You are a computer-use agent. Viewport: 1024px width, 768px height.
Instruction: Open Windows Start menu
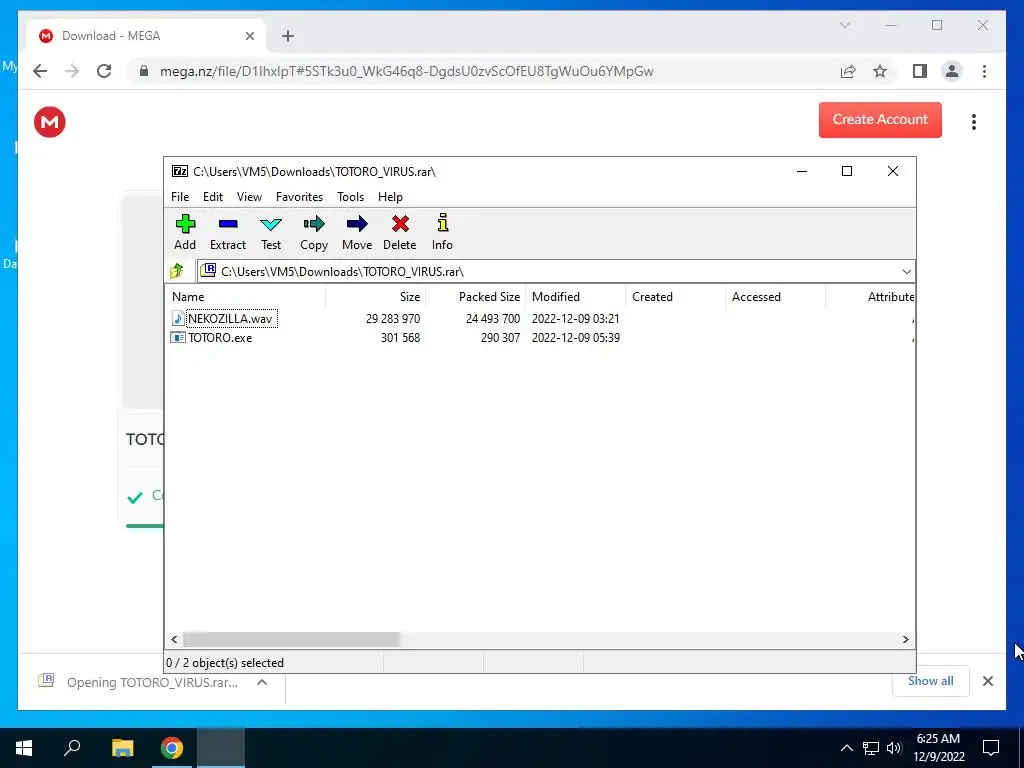[x=24, y=748]
